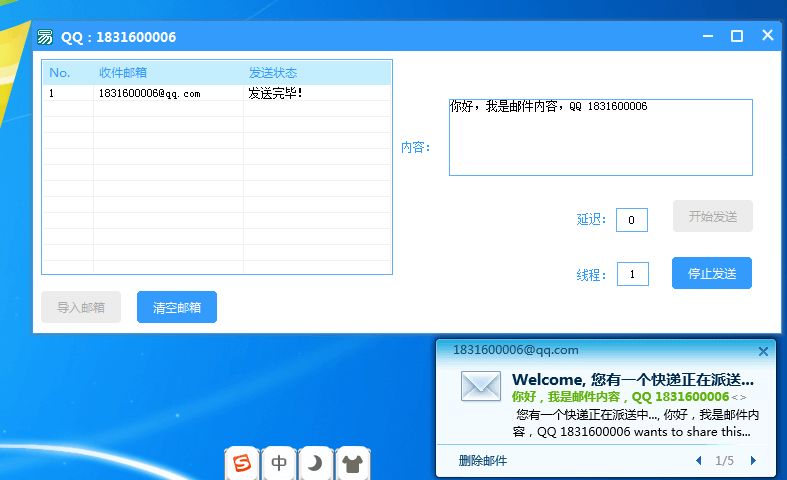Screen dimensions: 787x480
Task: Open the shirt skin icon in IME toolbar
Action: pyautogui.click(x=352, y=463)
